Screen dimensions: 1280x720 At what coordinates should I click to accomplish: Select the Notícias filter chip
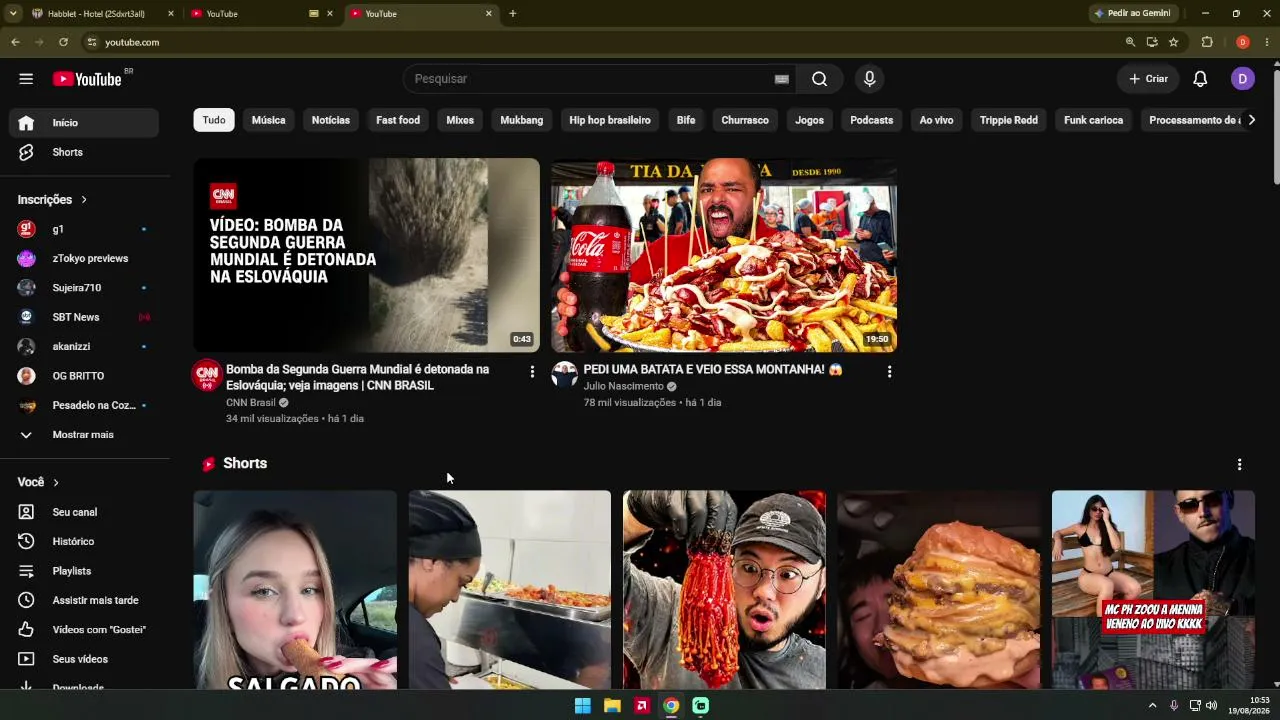coord(331,120)
